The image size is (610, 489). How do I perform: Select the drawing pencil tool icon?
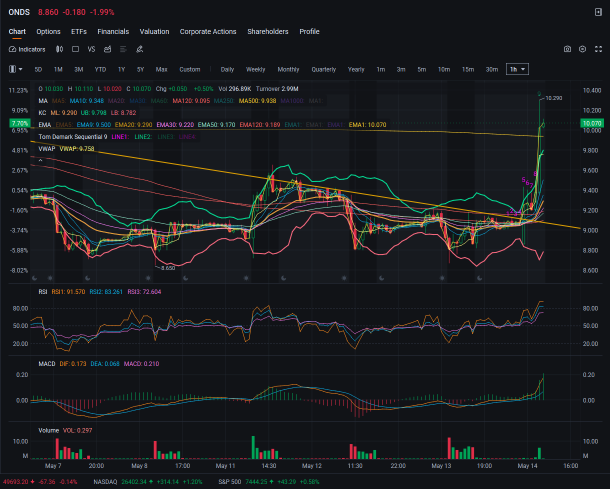[139, 49]
